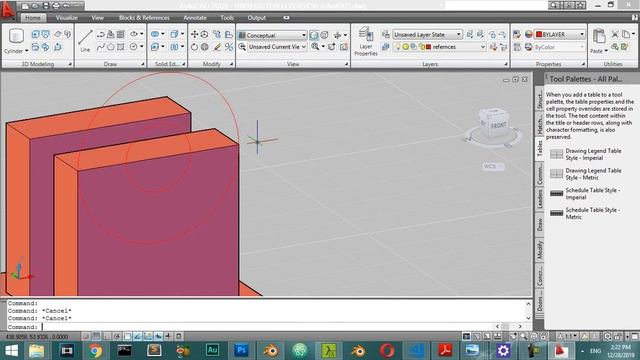640x360 pixels.
Task: Select the Line drawing tool
Action: 85,41
